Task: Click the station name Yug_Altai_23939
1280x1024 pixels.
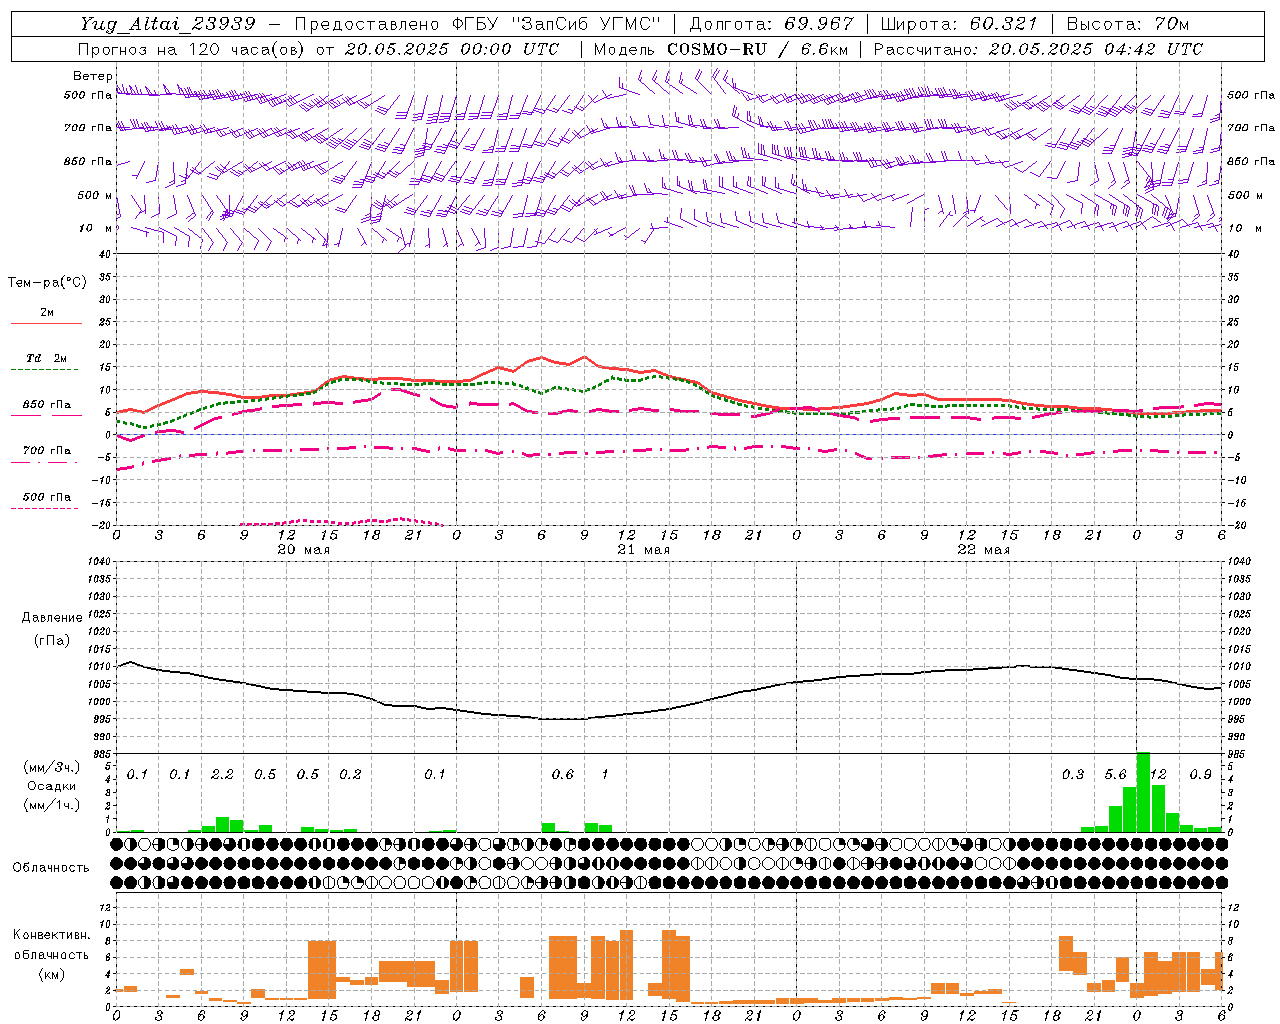Action: click(168, 23)
